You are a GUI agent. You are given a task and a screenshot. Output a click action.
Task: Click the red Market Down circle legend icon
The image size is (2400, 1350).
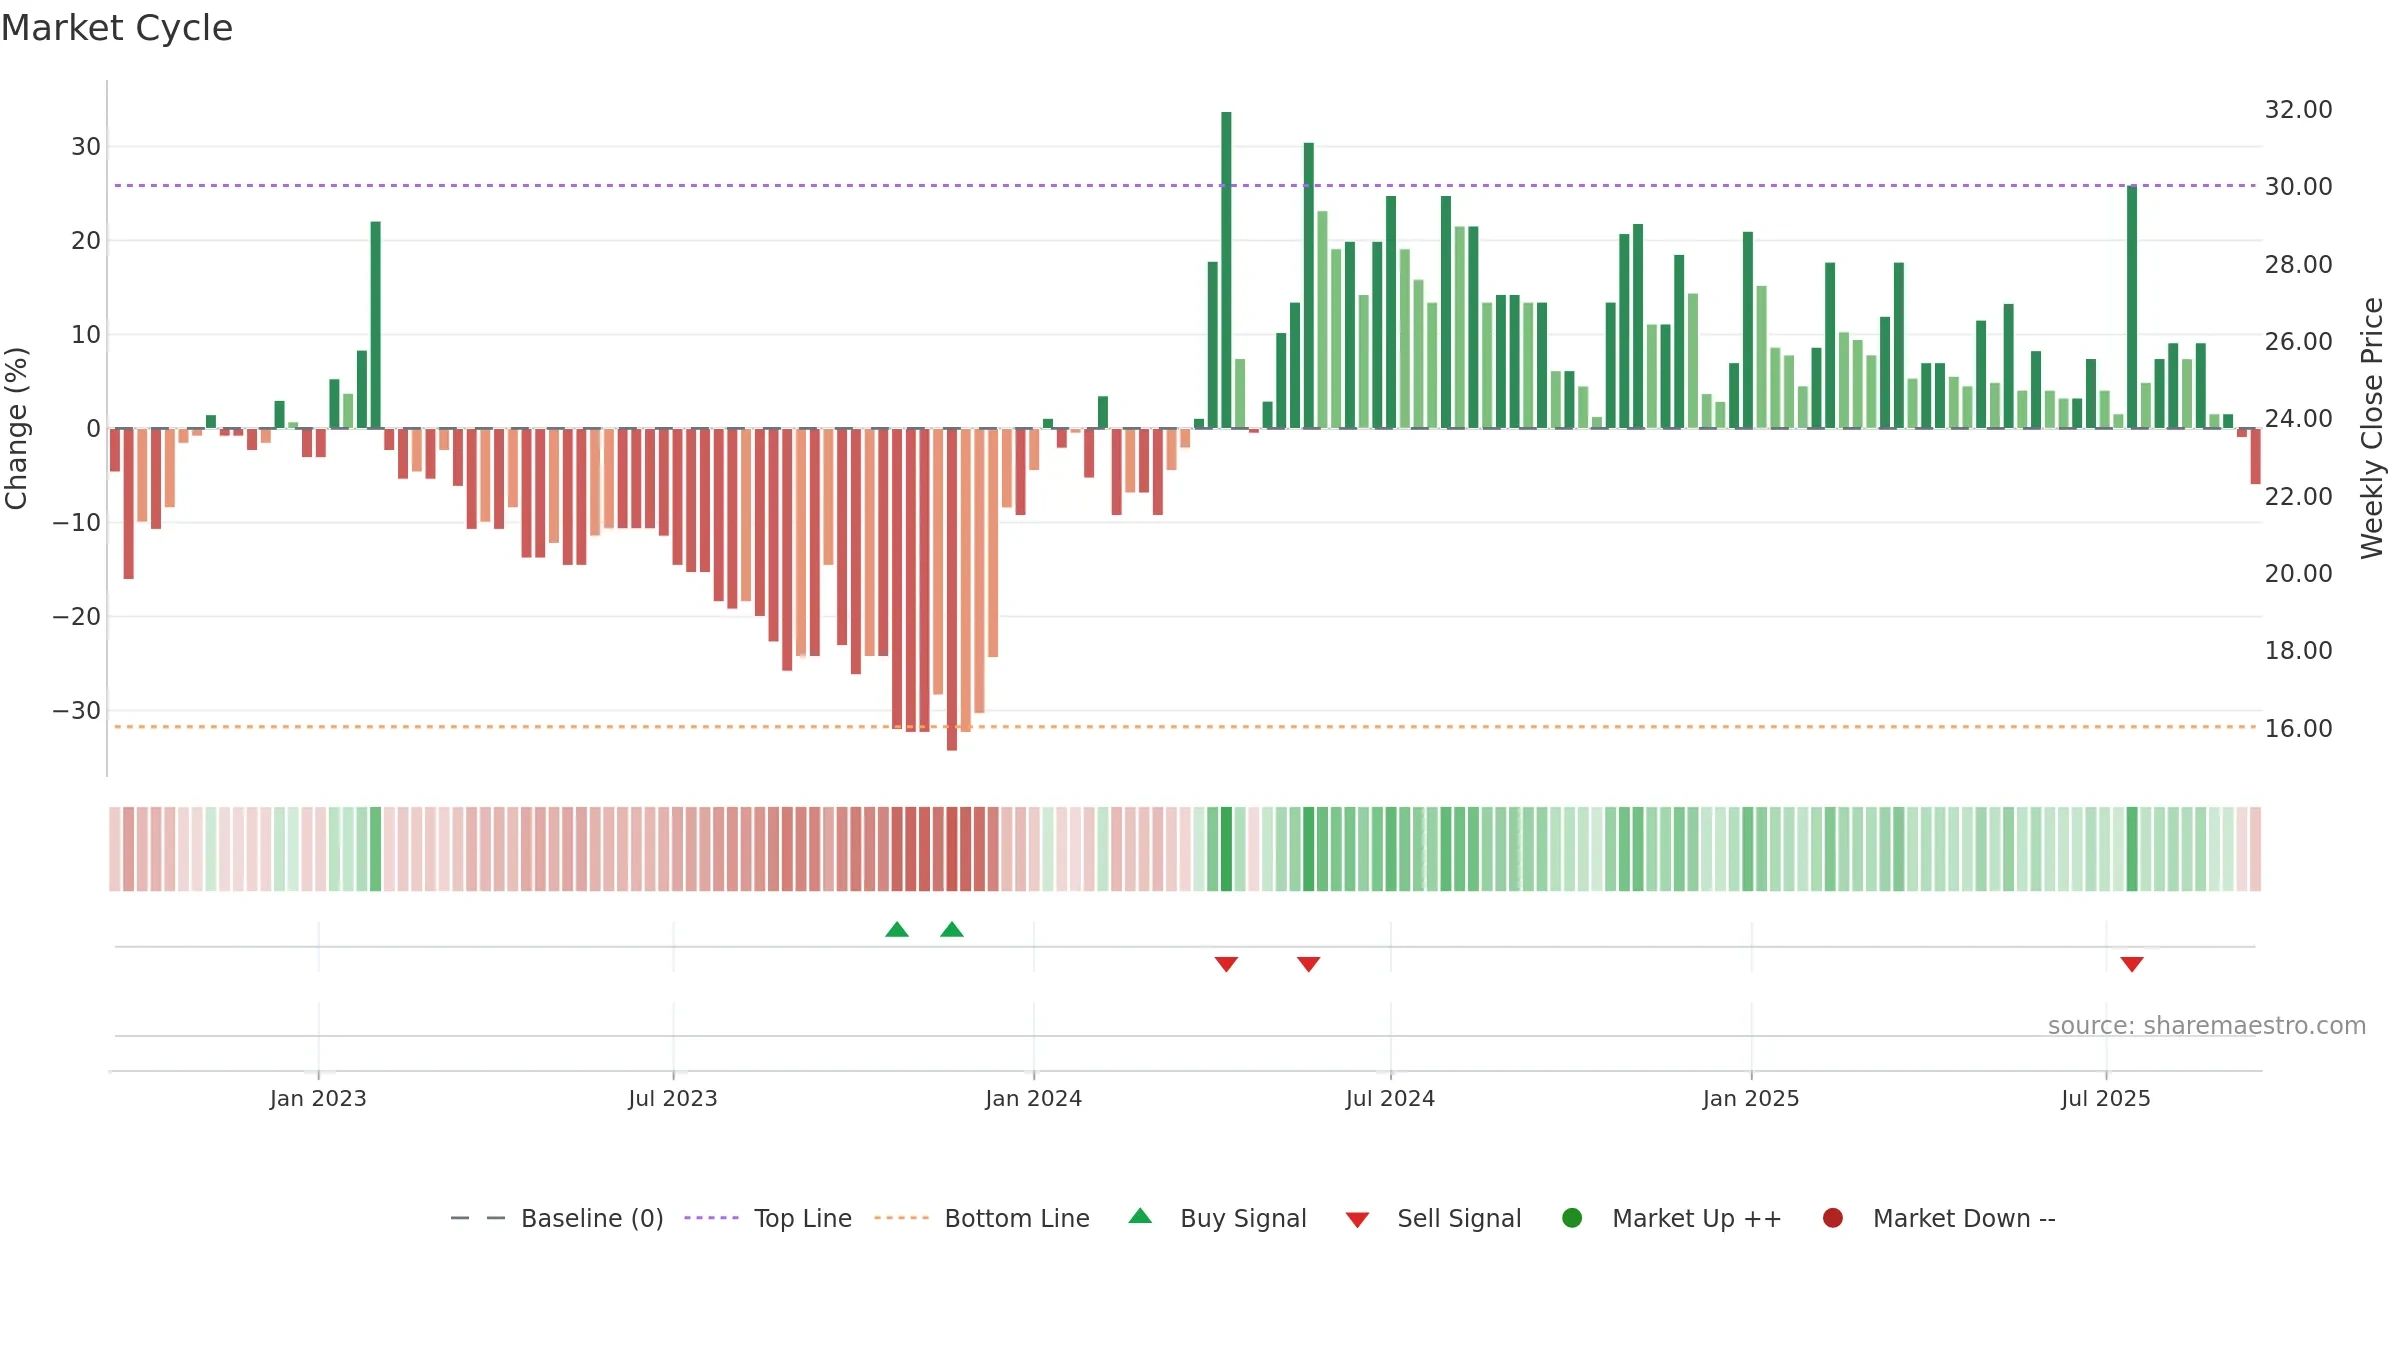coord(1833,1218)
